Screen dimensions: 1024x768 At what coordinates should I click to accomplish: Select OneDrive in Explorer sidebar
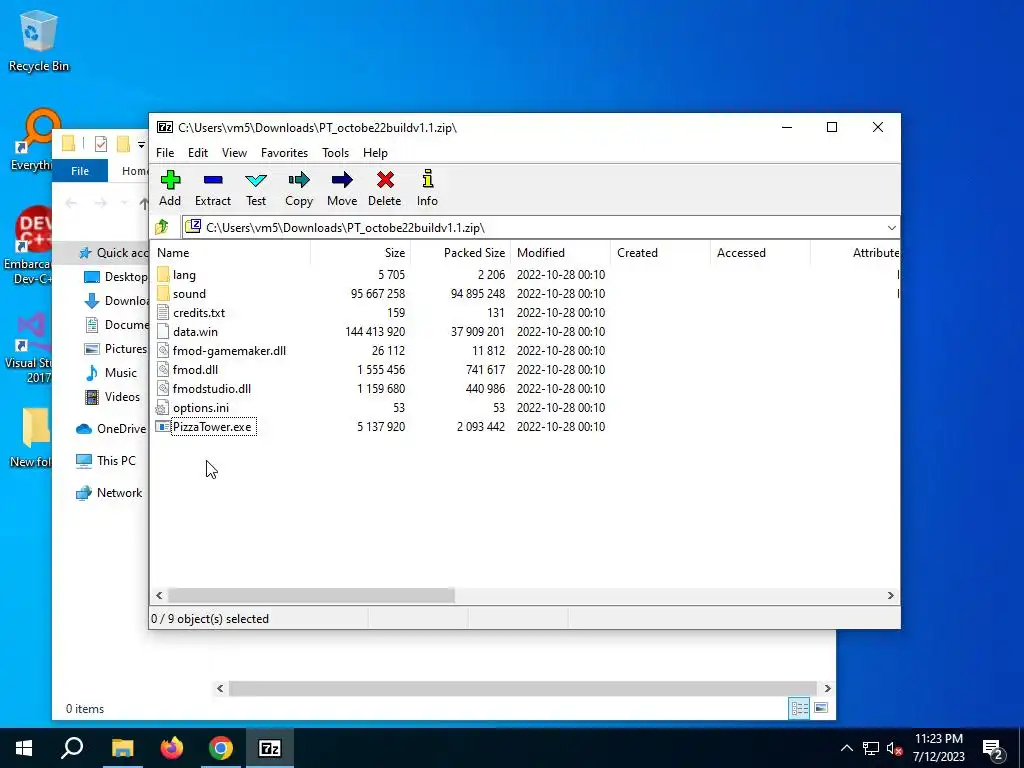coord(111,429)
